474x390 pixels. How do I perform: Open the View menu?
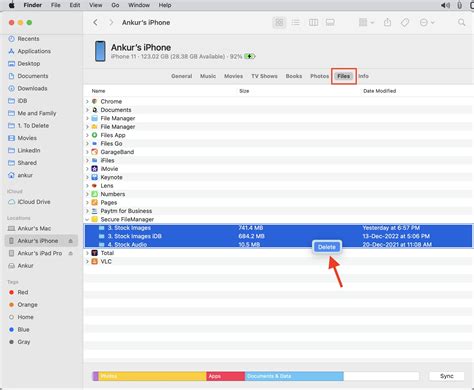pyautogui.click(x=96, y=5)
